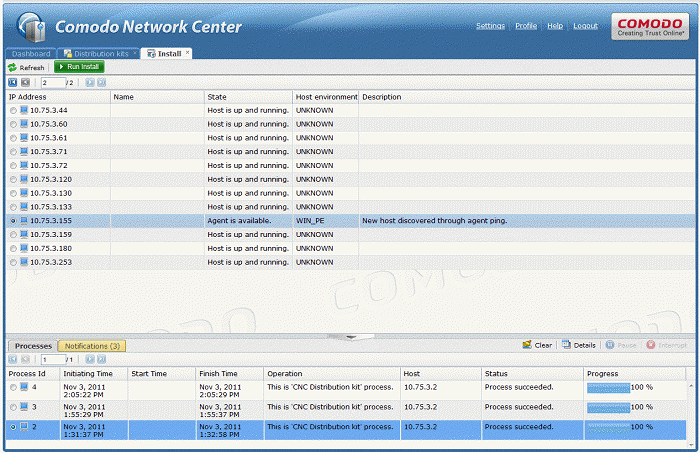The width and height of the screenshot is (700, 453).
Task: Open the Settings link
Action: [490, 26]
